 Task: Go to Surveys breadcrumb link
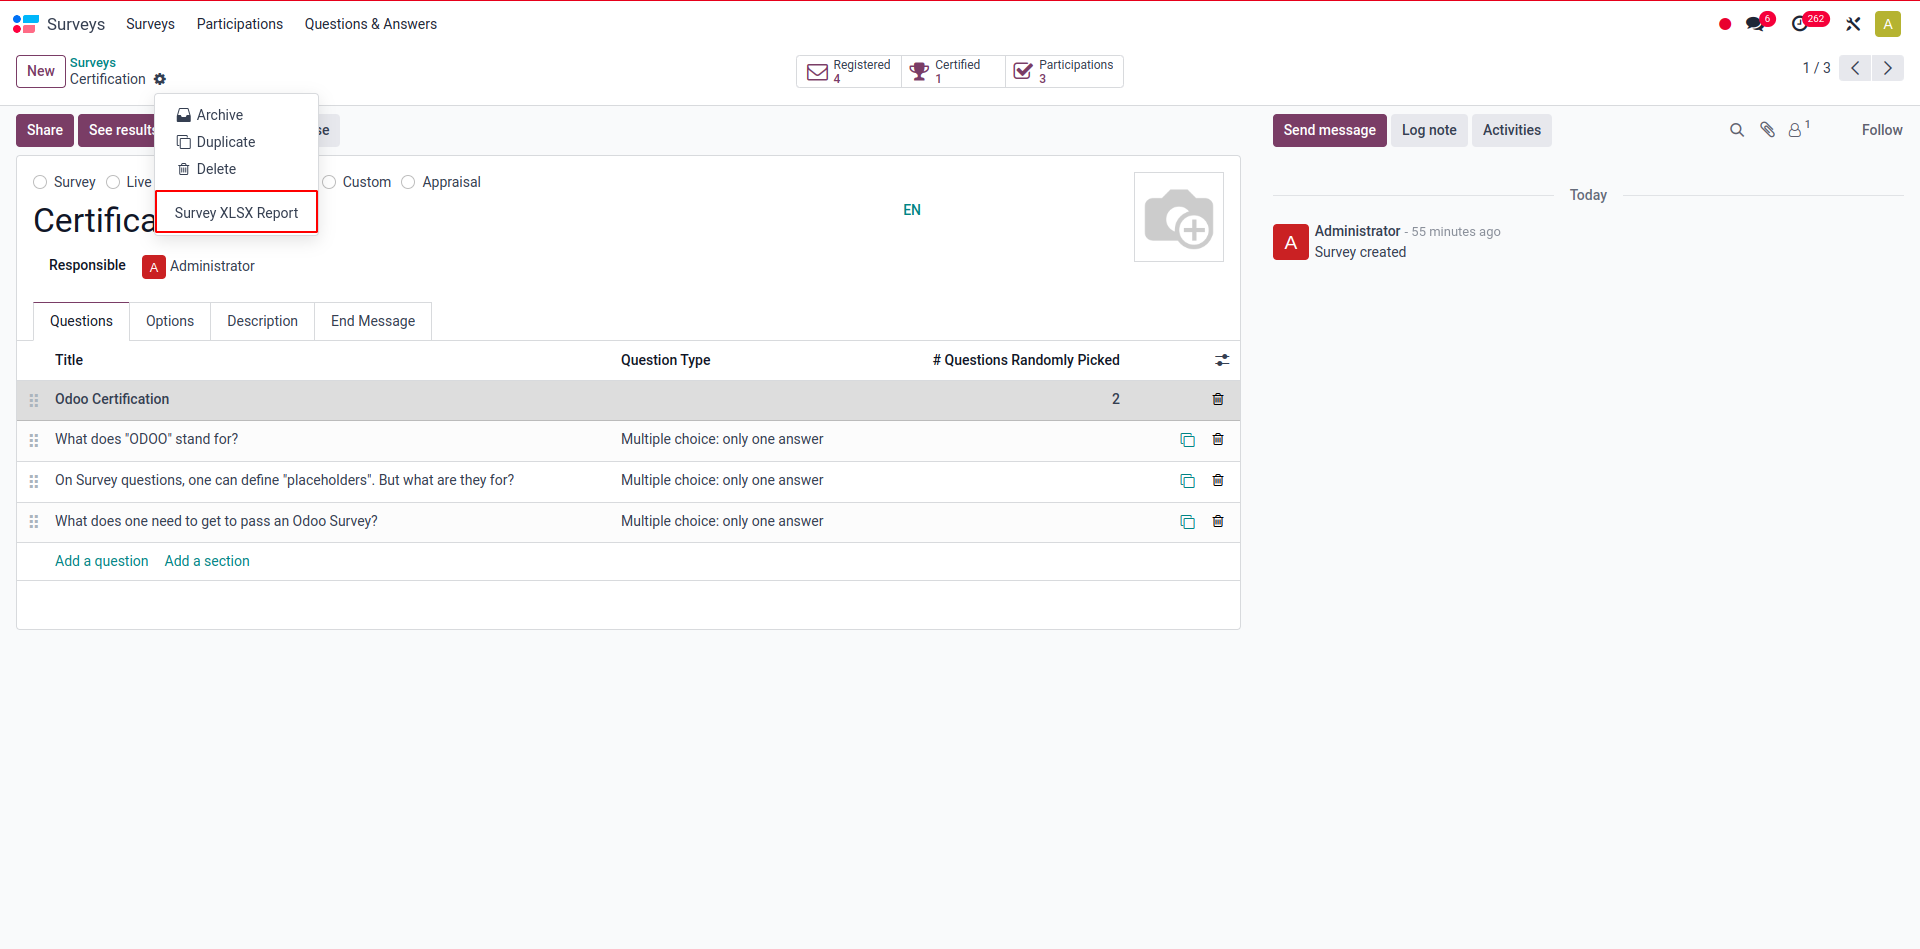click(93, 63)
